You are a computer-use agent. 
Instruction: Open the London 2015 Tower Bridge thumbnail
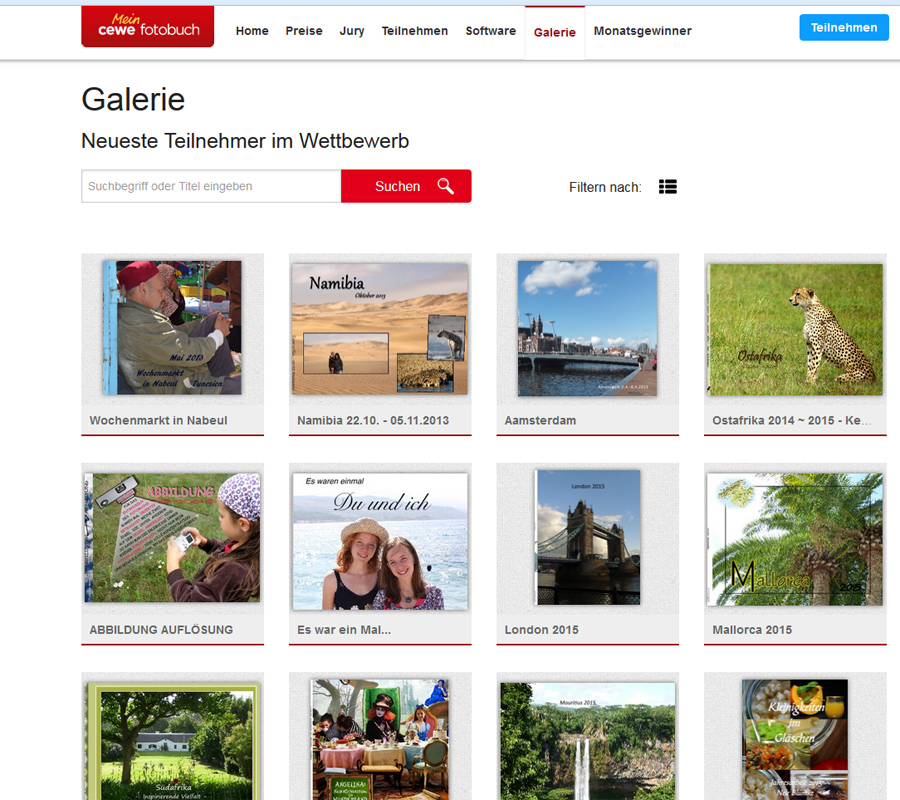588,537
